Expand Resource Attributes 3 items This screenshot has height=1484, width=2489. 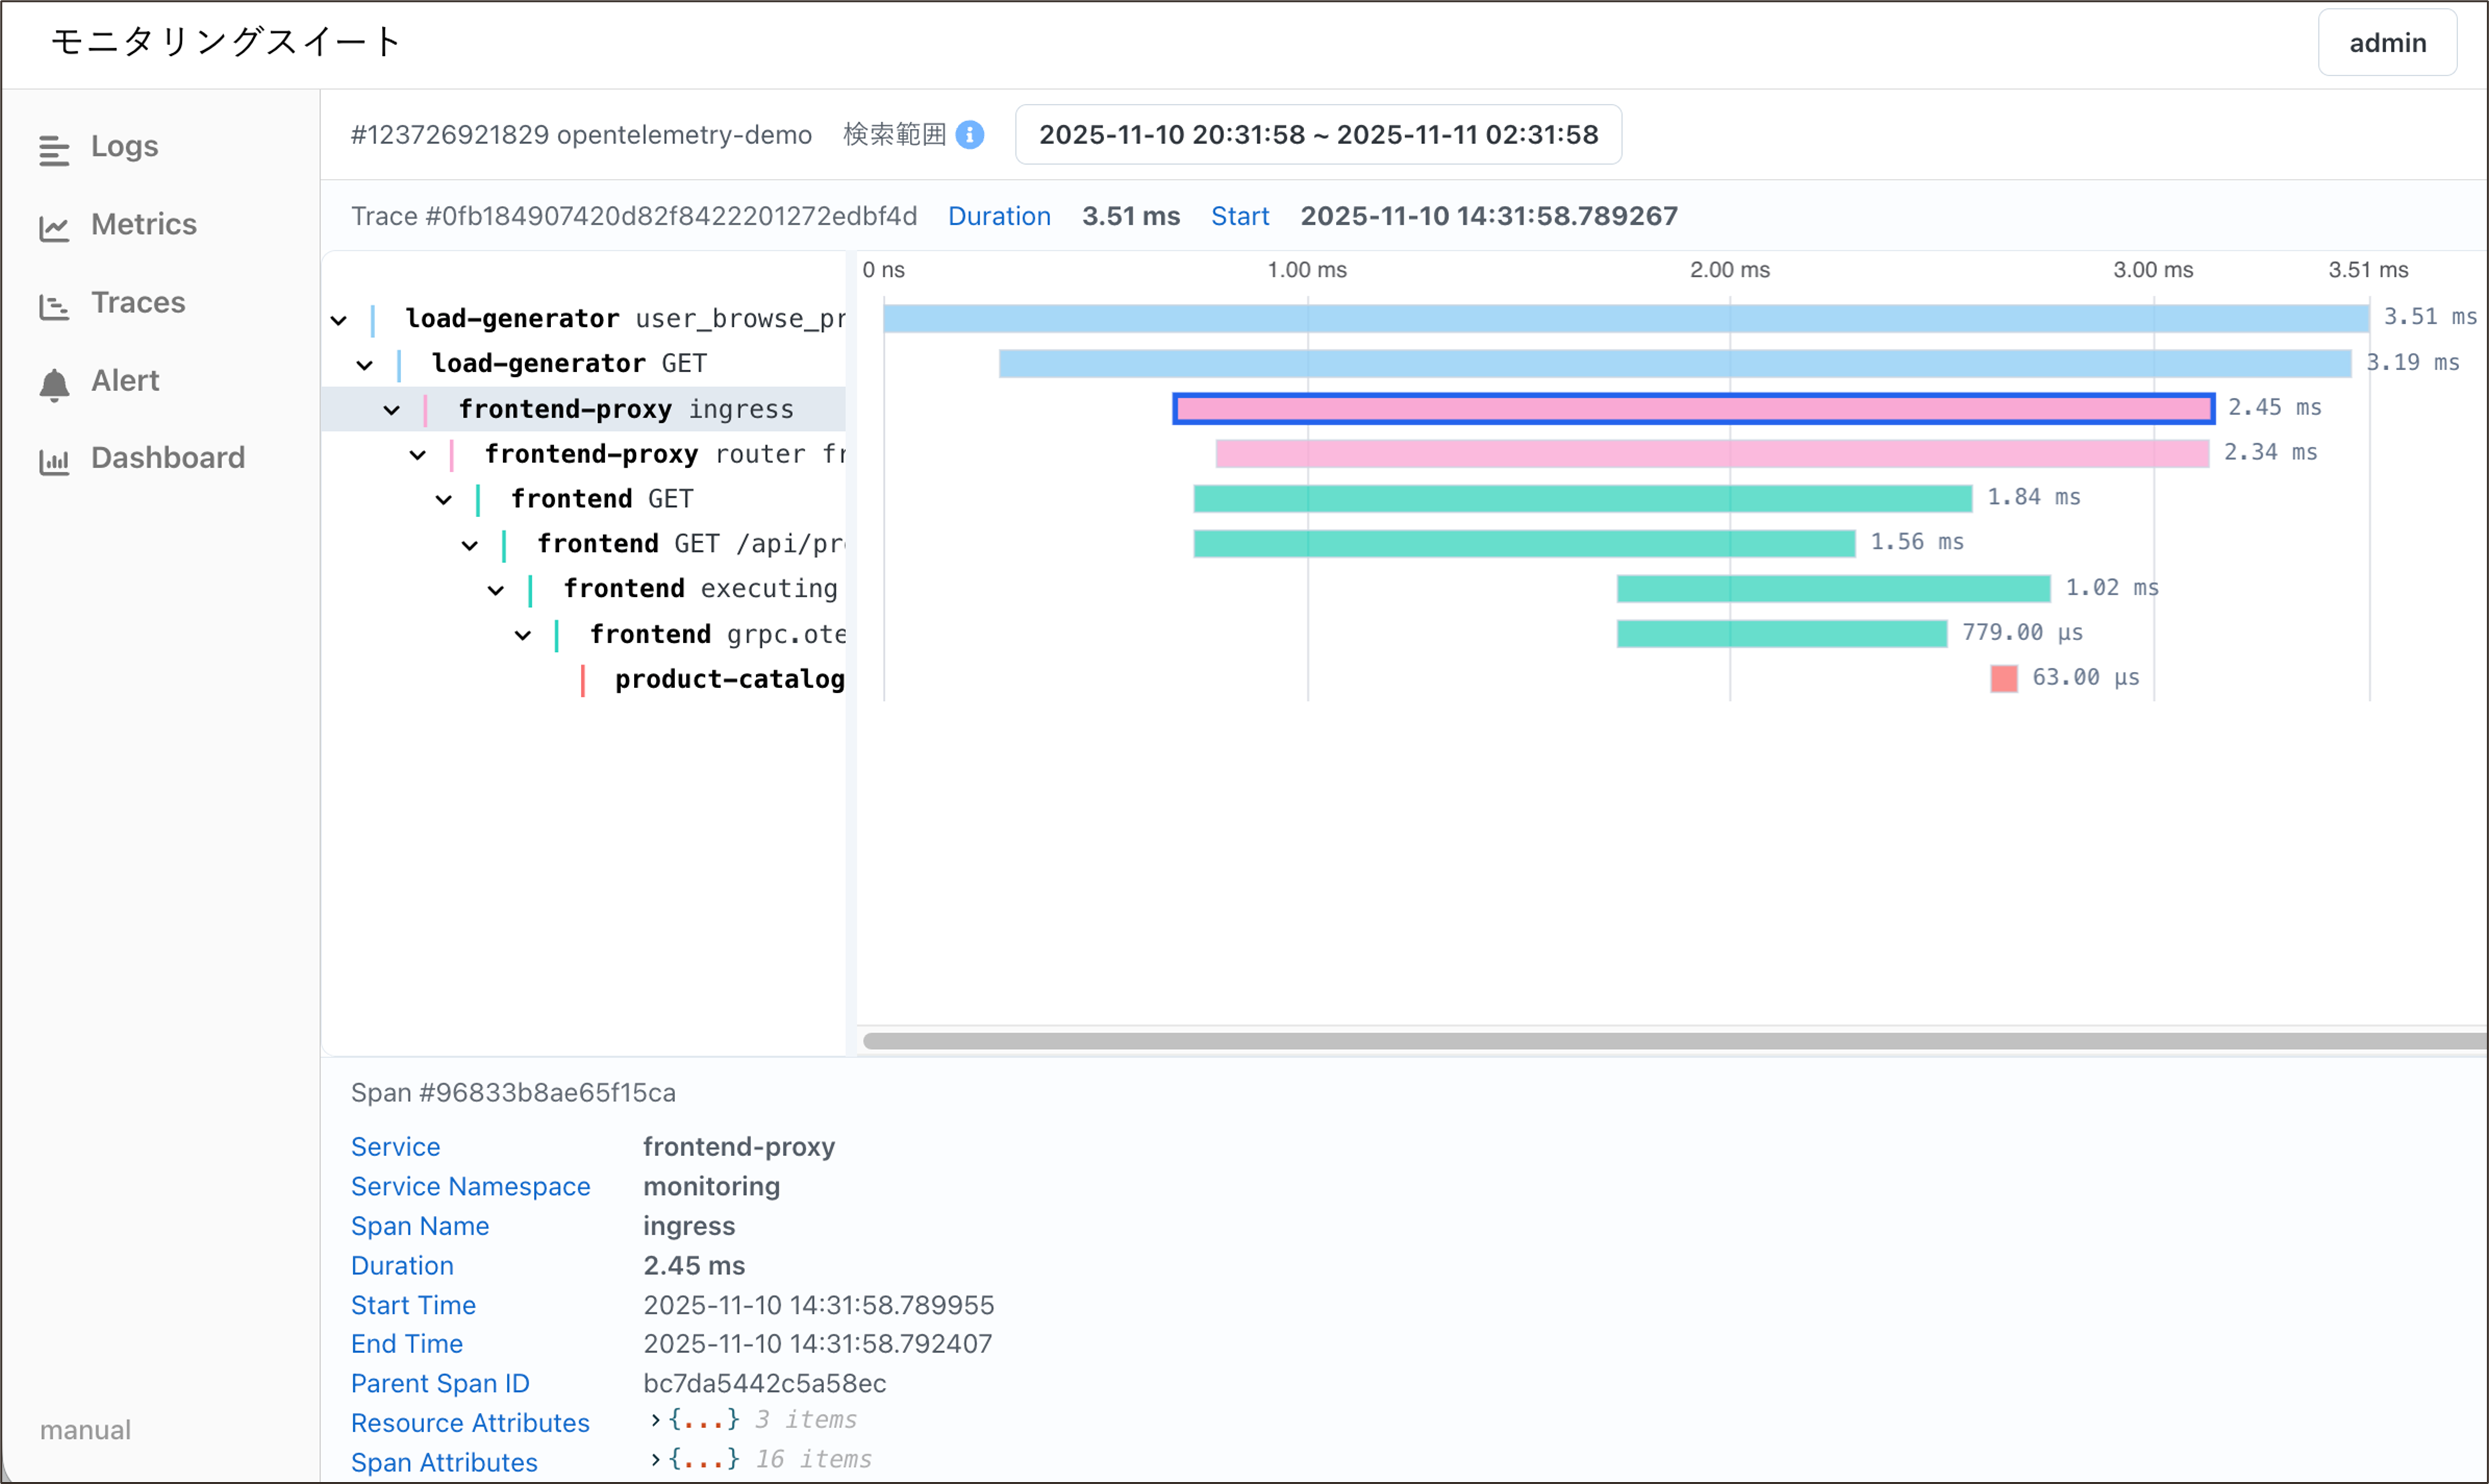click(655, 1420)
